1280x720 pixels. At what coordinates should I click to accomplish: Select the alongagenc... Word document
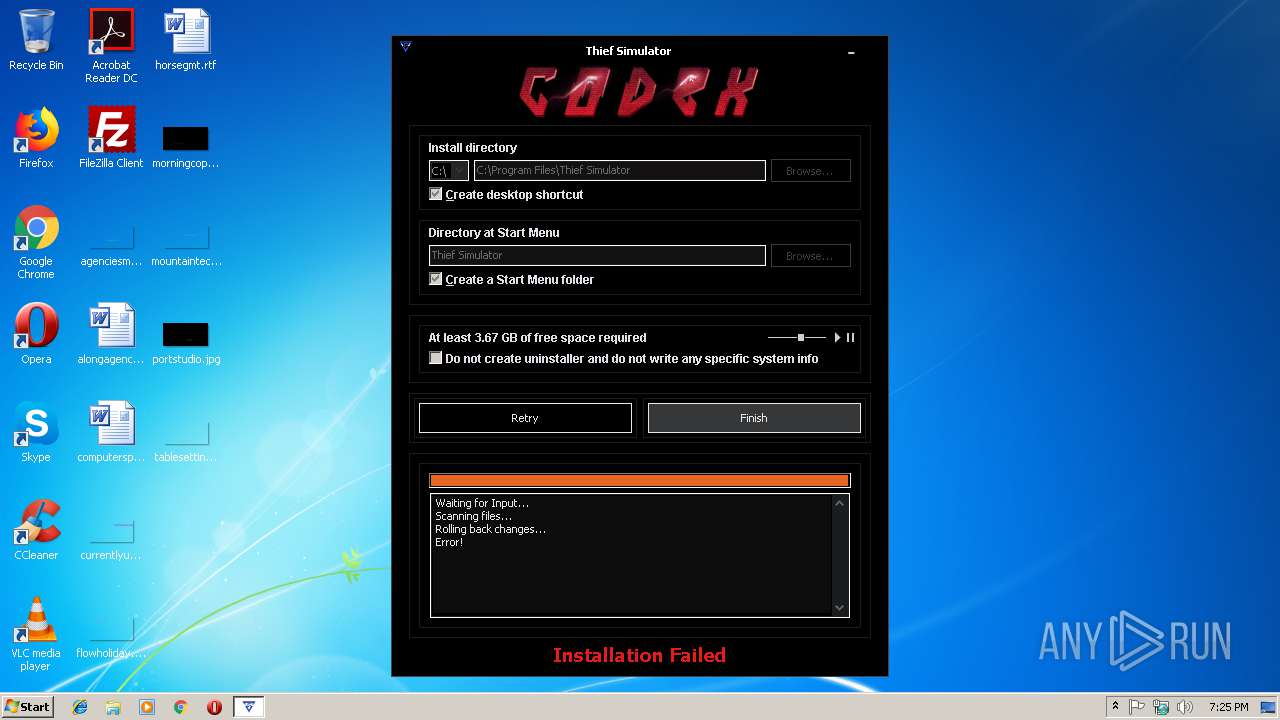click(111, 334)
